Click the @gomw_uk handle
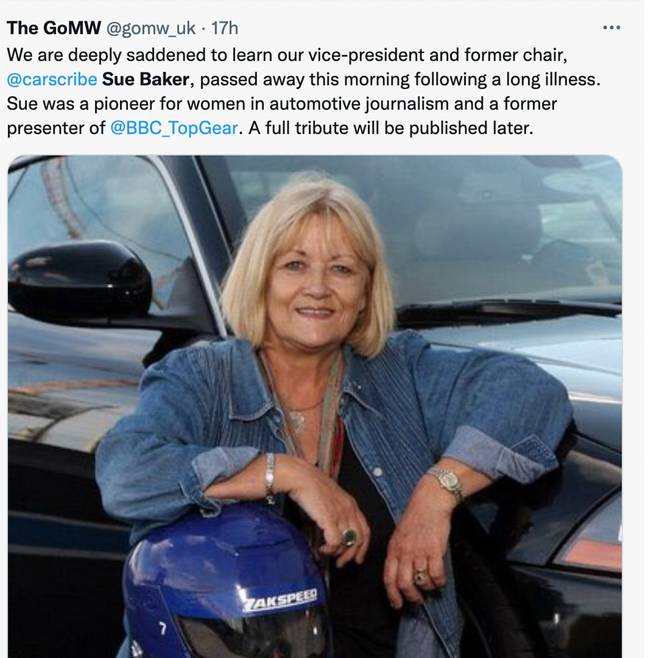 point(151,29)
